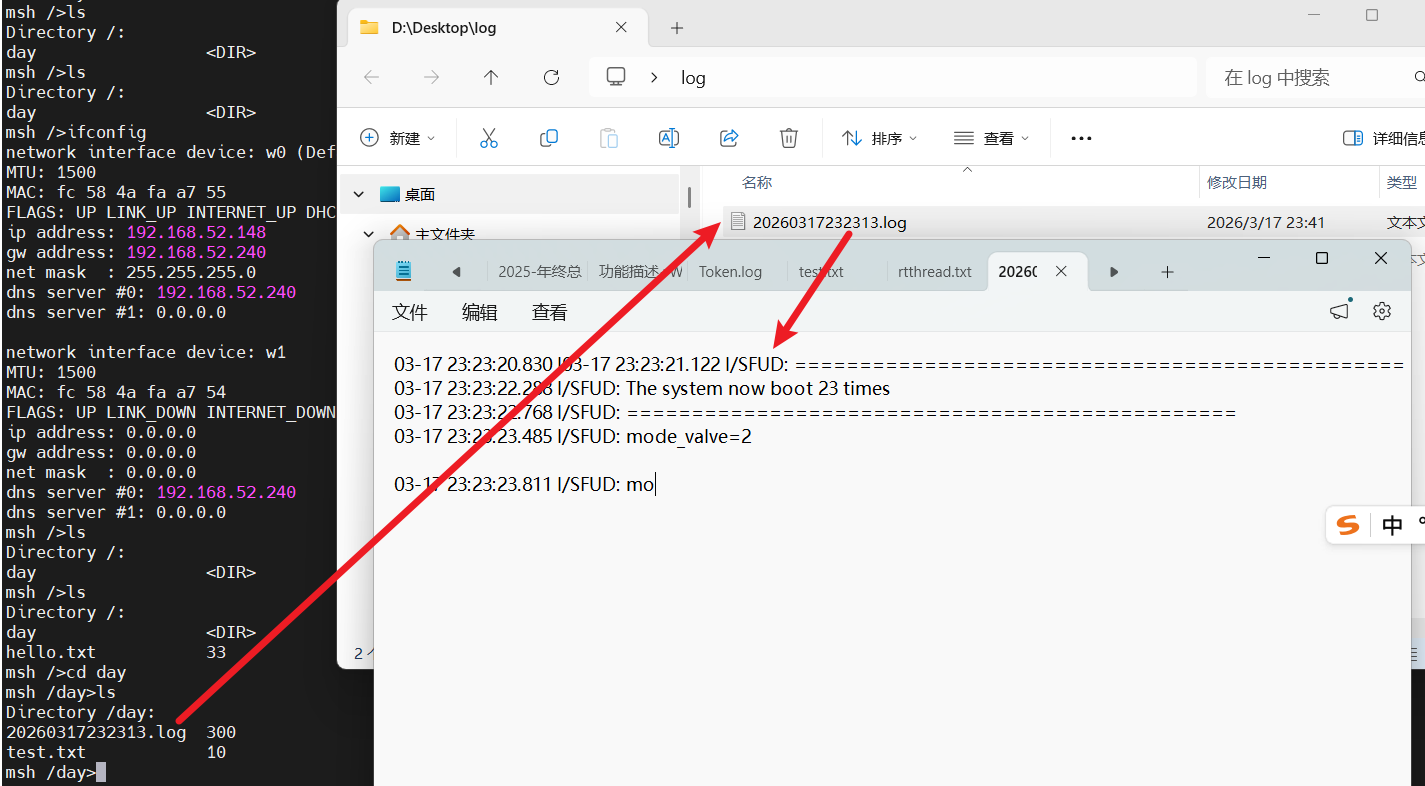
Task: Click the Copy icon in File Explorer toolbar
Action: [549, 138]
